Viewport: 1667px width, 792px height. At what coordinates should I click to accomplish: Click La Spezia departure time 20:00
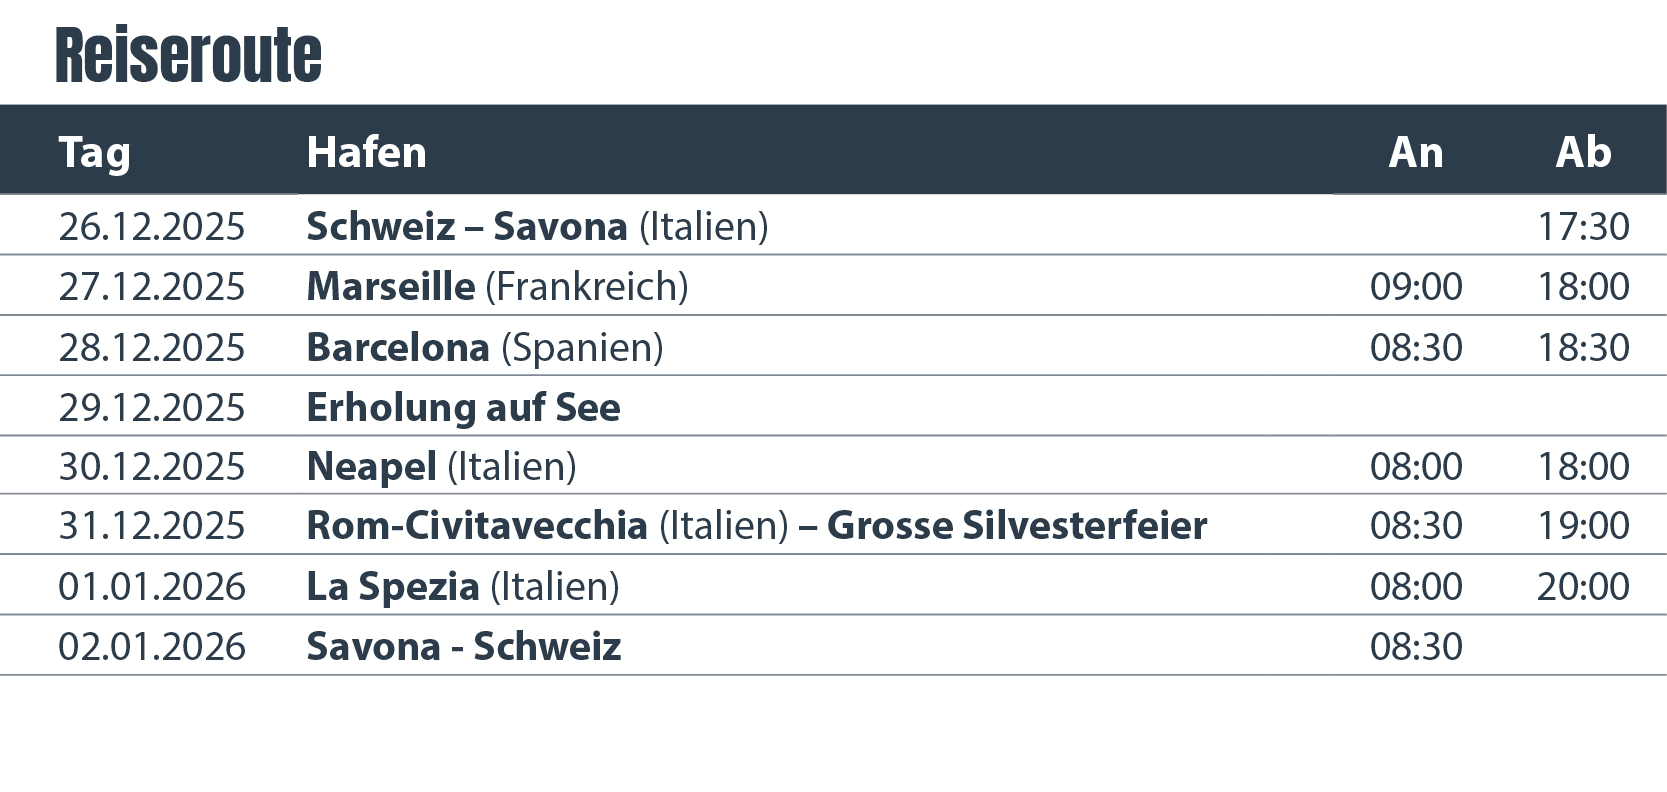(1583, 587)
